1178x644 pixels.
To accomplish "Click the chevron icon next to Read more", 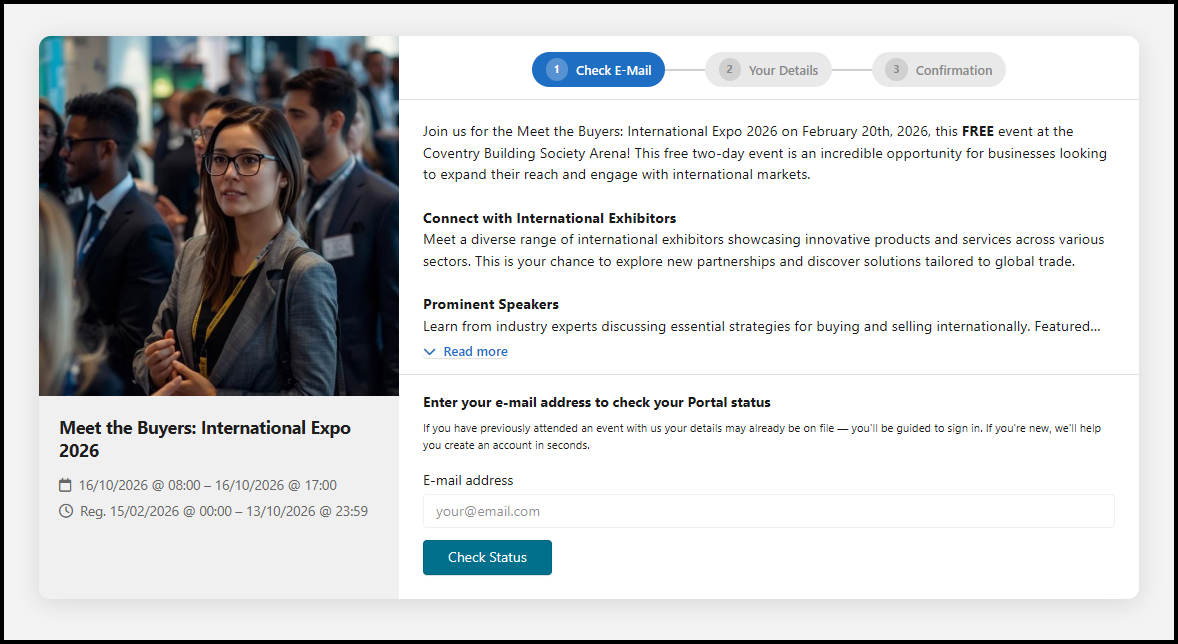I will click(x=430, y=352).
